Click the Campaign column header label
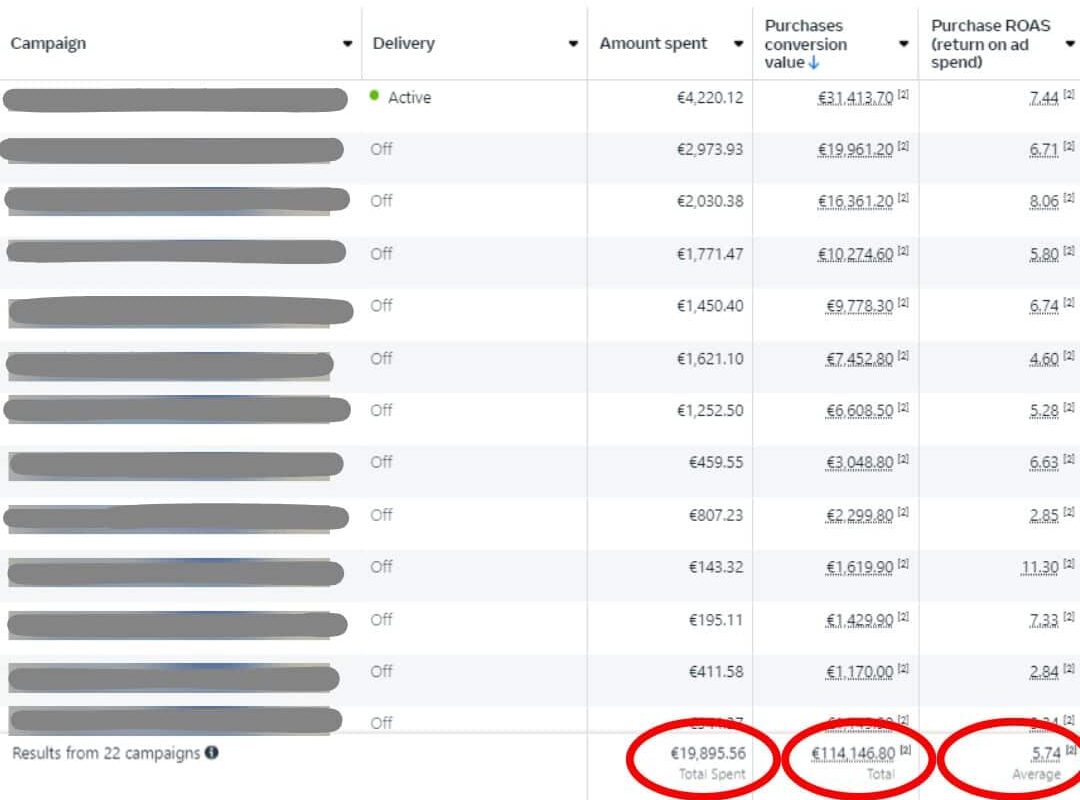Image resolution: width=1080 pixels, height=800 pixels. [x=48, y=43]
